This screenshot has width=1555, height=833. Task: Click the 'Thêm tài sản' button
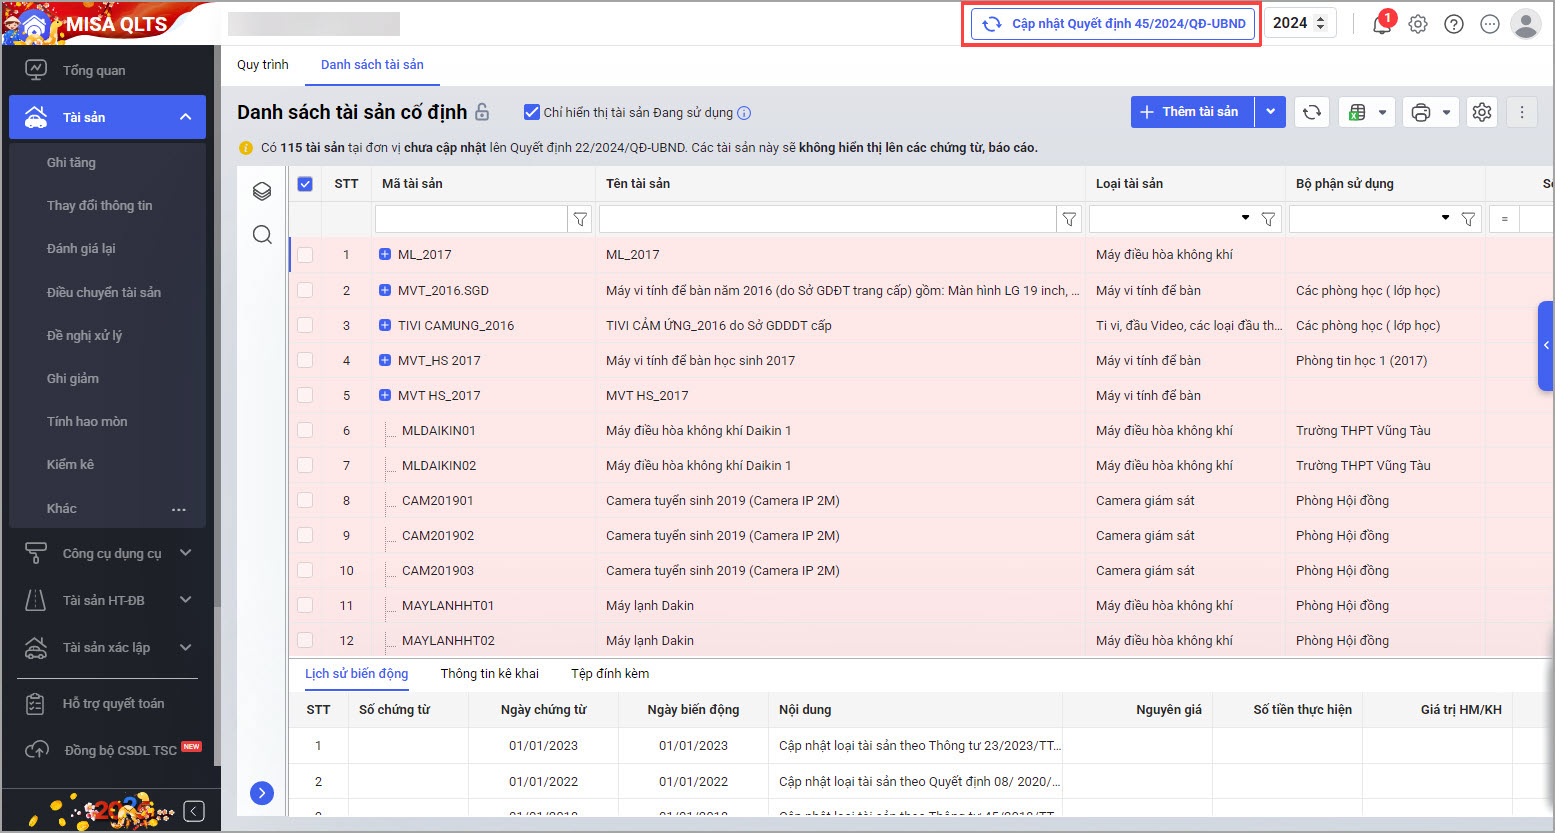click(x=1192, y=112)
